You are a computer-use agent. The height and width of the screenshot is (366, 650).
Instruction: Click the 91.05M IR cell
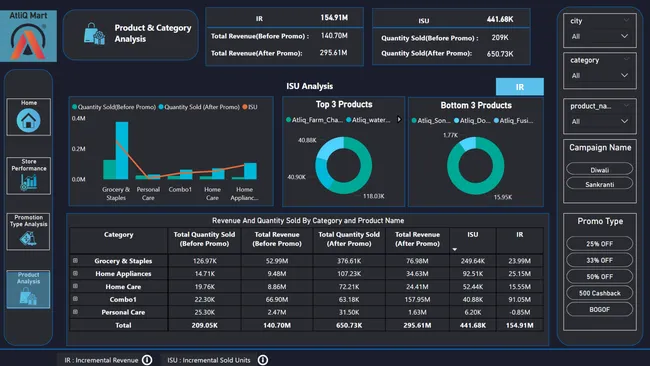[x=520, y=299]
